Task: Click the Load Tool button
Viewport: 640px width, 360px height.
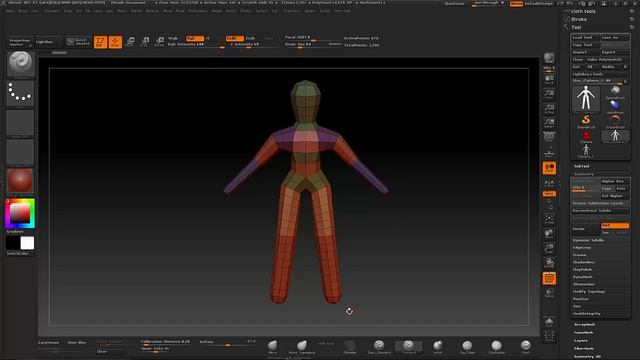Action: [585, 38]
